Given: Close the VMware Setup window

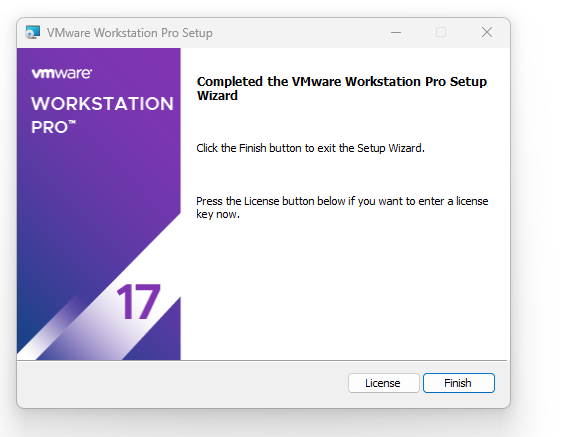Looking at the screenshot, I should pos(487,32).
